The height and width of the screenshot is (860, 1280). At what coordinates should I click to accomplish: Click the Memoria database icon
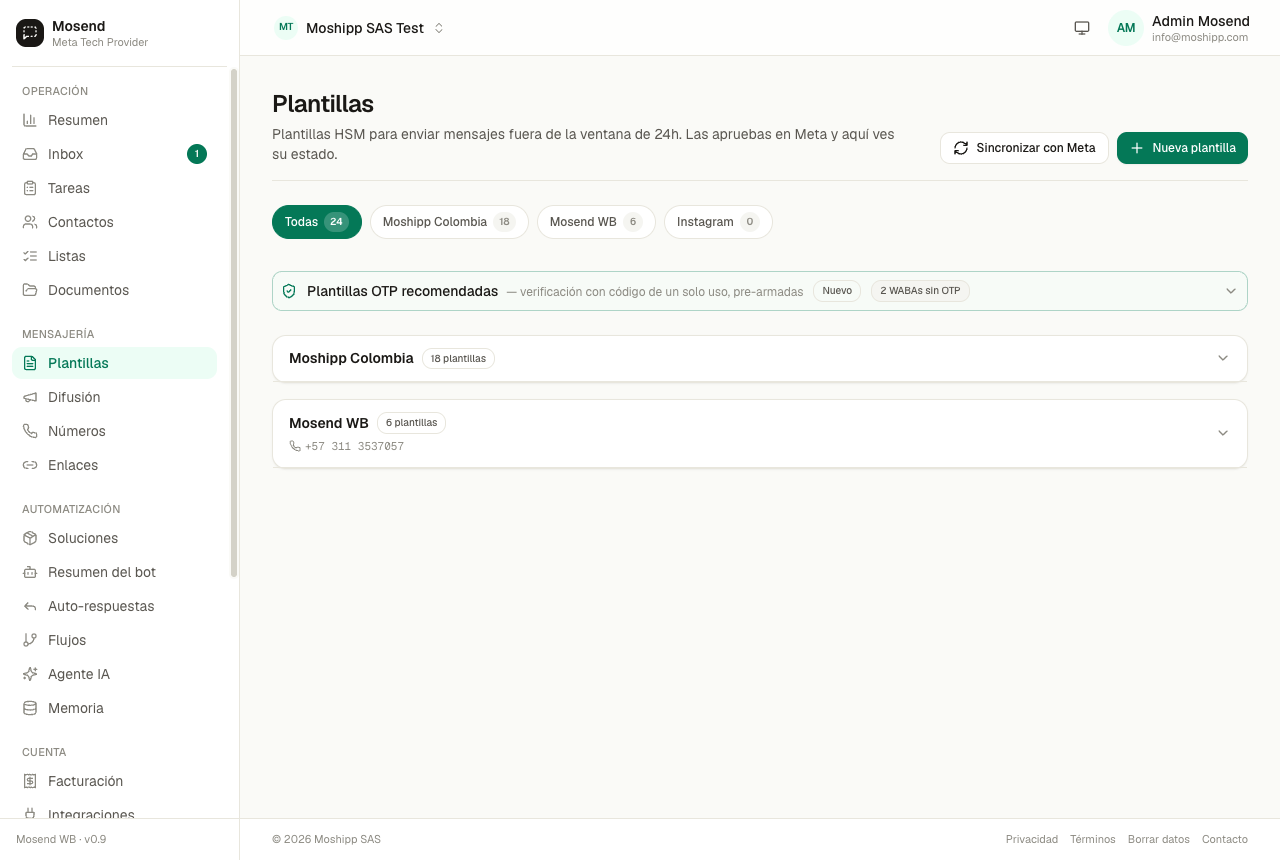click(x=30, y=708)
